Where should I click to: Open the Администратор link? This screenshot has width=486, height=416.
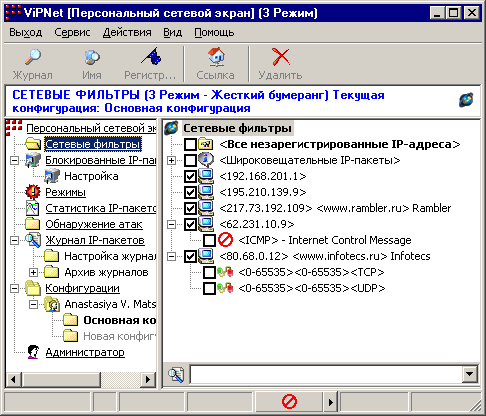point(85,352)
